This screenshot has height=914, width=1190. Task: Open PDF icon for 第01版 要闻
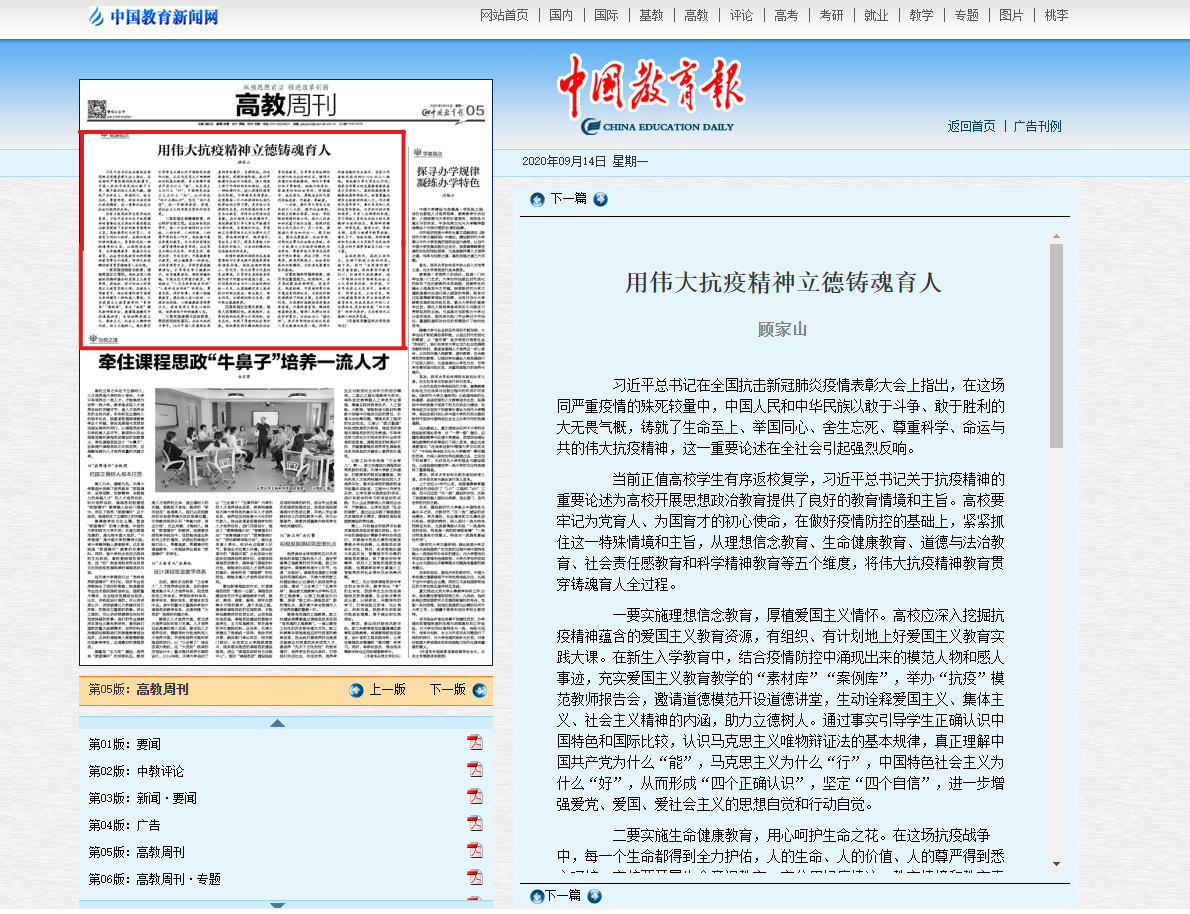[475, 743]
